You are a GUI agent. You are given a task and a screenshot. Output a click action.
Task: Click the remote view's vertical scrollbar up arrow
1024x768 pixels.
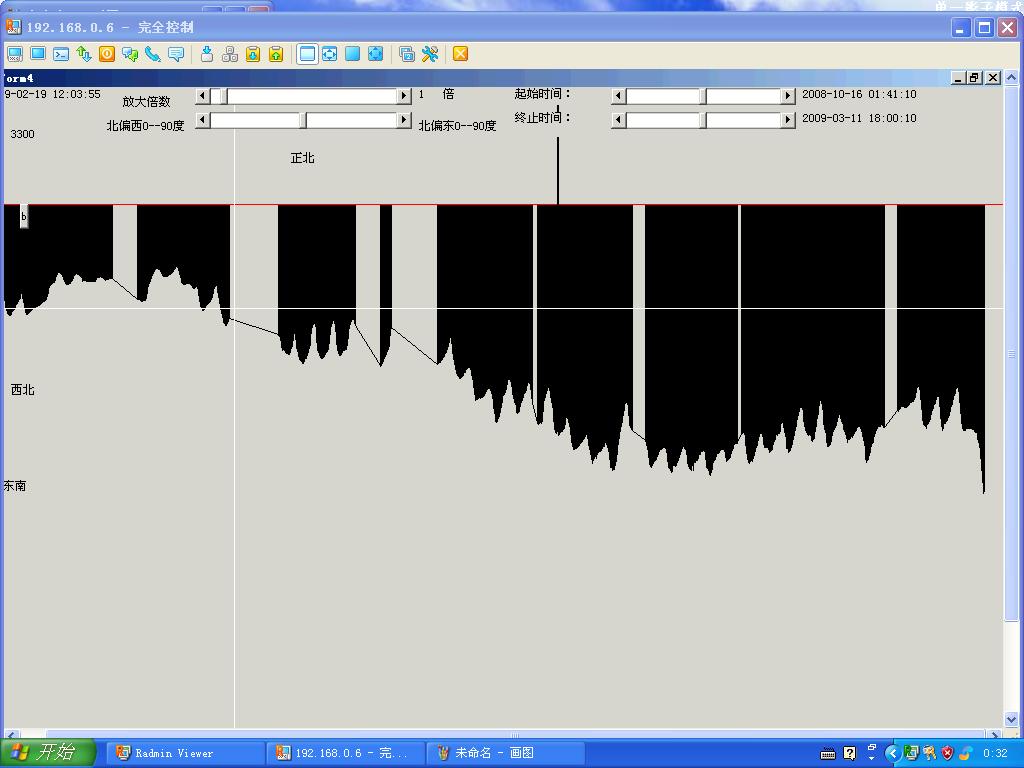[1011, 77]
